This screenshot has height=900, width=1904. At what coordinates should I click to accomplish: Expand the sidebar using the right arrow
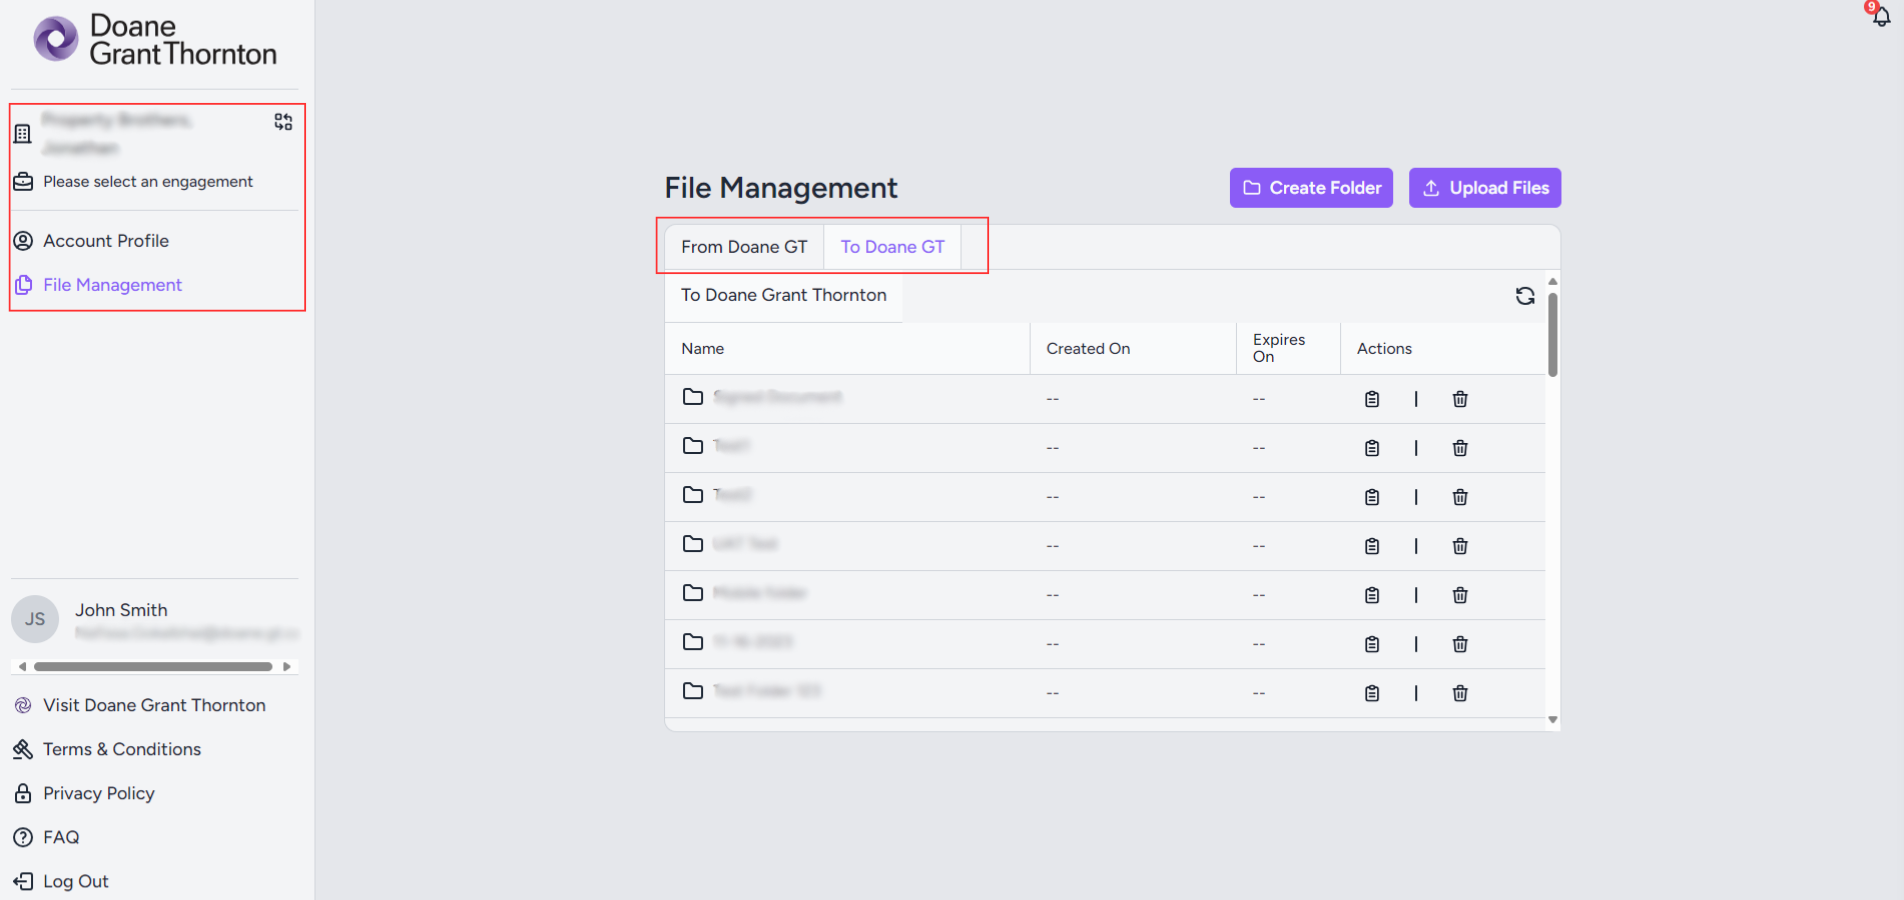pyautogui.click(x=287, y=666)
